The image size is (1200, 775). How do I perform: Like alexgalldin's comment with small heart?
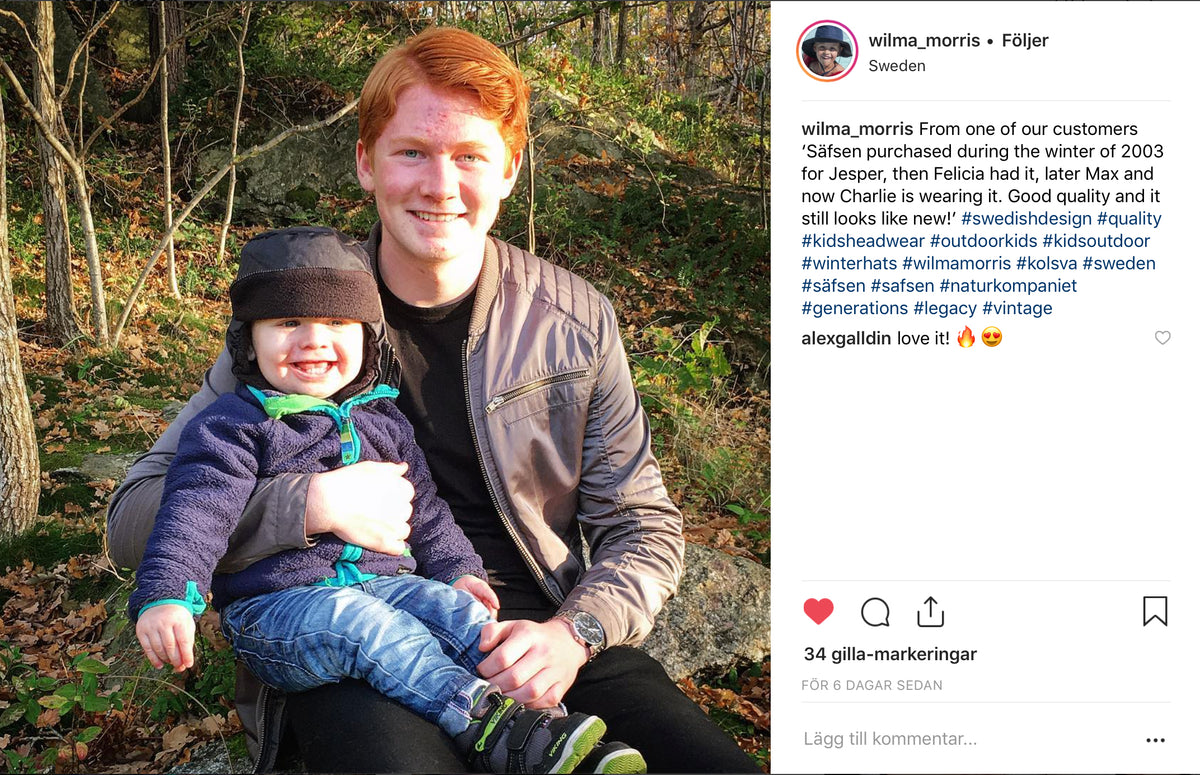click(1162, 338)
